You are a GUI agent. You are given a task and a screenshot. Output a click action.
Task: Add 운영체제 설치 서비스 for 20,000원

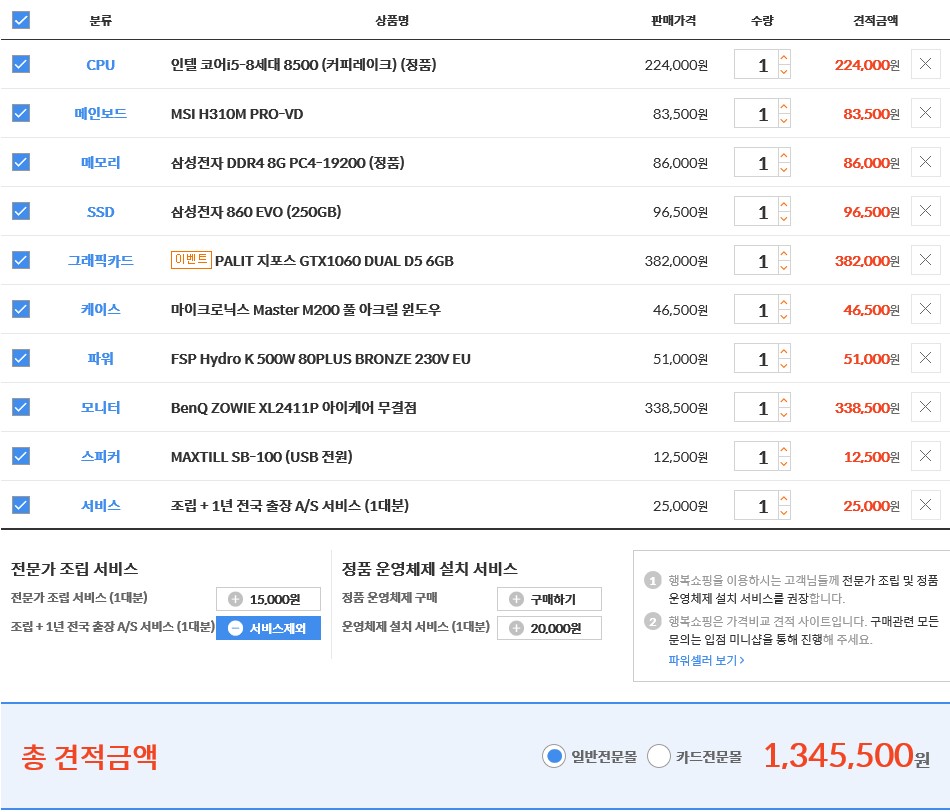[550, 628]
